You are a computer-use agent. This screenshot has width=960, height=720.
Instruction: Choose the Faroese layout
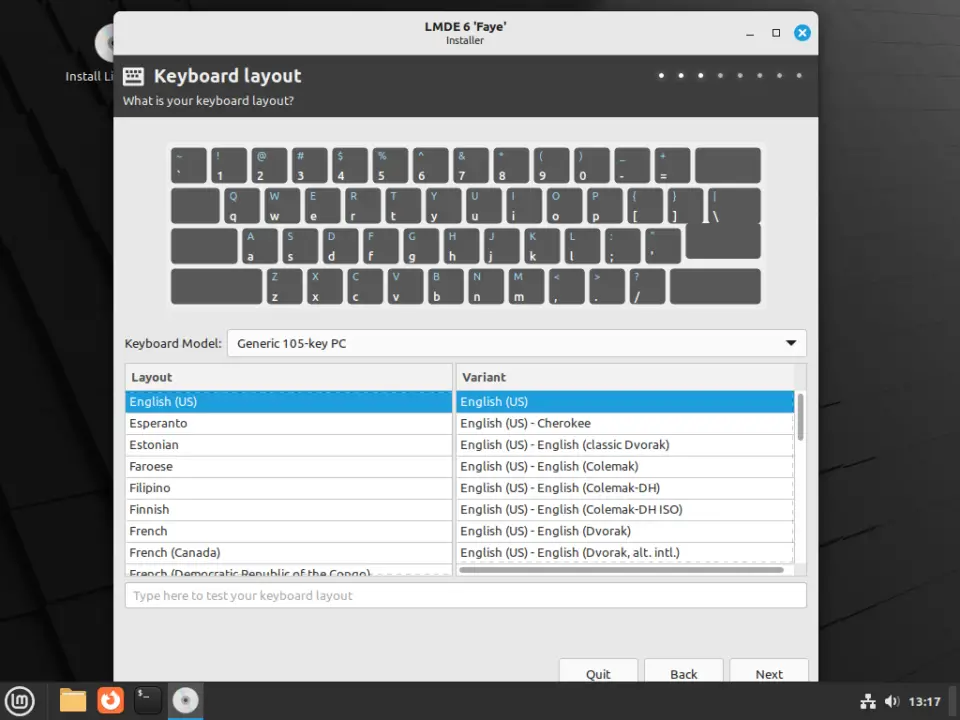point(289,467)
